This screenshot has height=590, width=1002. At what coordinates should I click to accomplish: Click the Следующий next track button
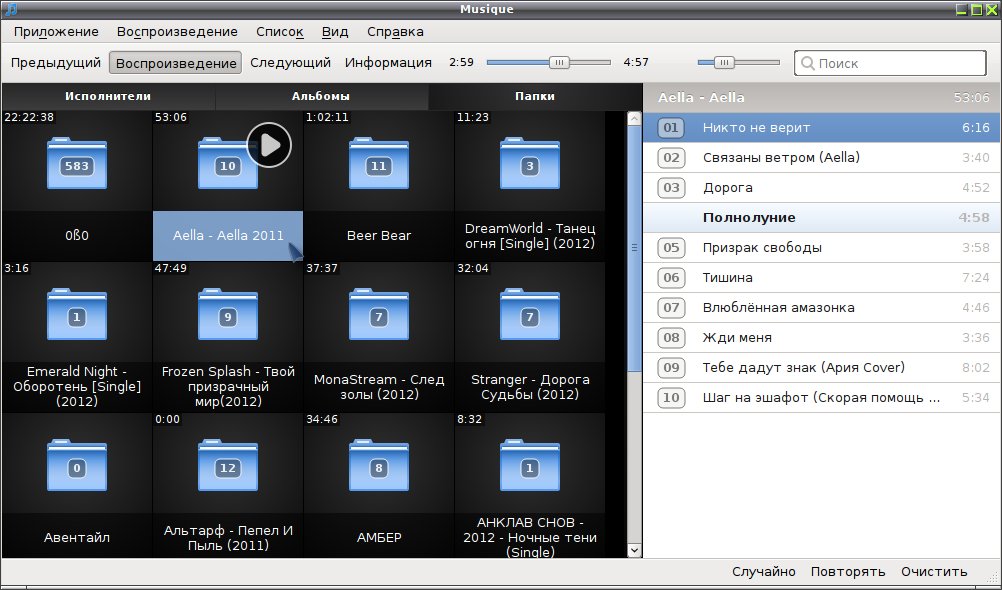click(290, 63)
